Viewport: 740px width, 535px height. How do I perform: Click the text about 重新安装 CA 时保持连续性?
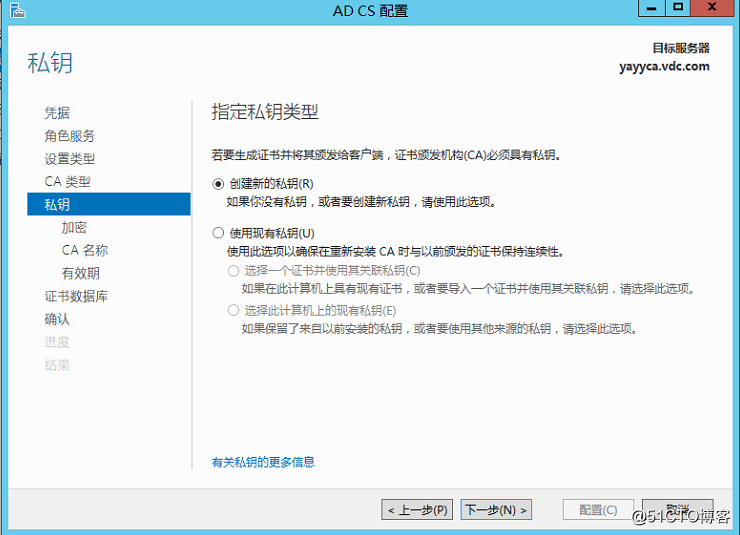point(395,251)
